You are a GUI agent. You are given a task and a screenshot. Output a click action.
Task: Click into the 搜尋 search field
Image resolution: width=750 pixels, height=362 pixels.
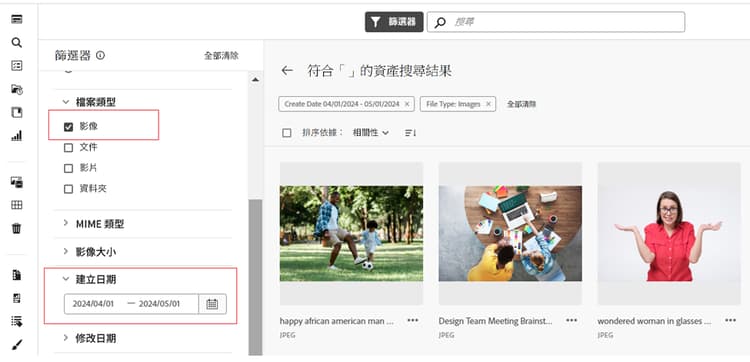pos(556,22)
